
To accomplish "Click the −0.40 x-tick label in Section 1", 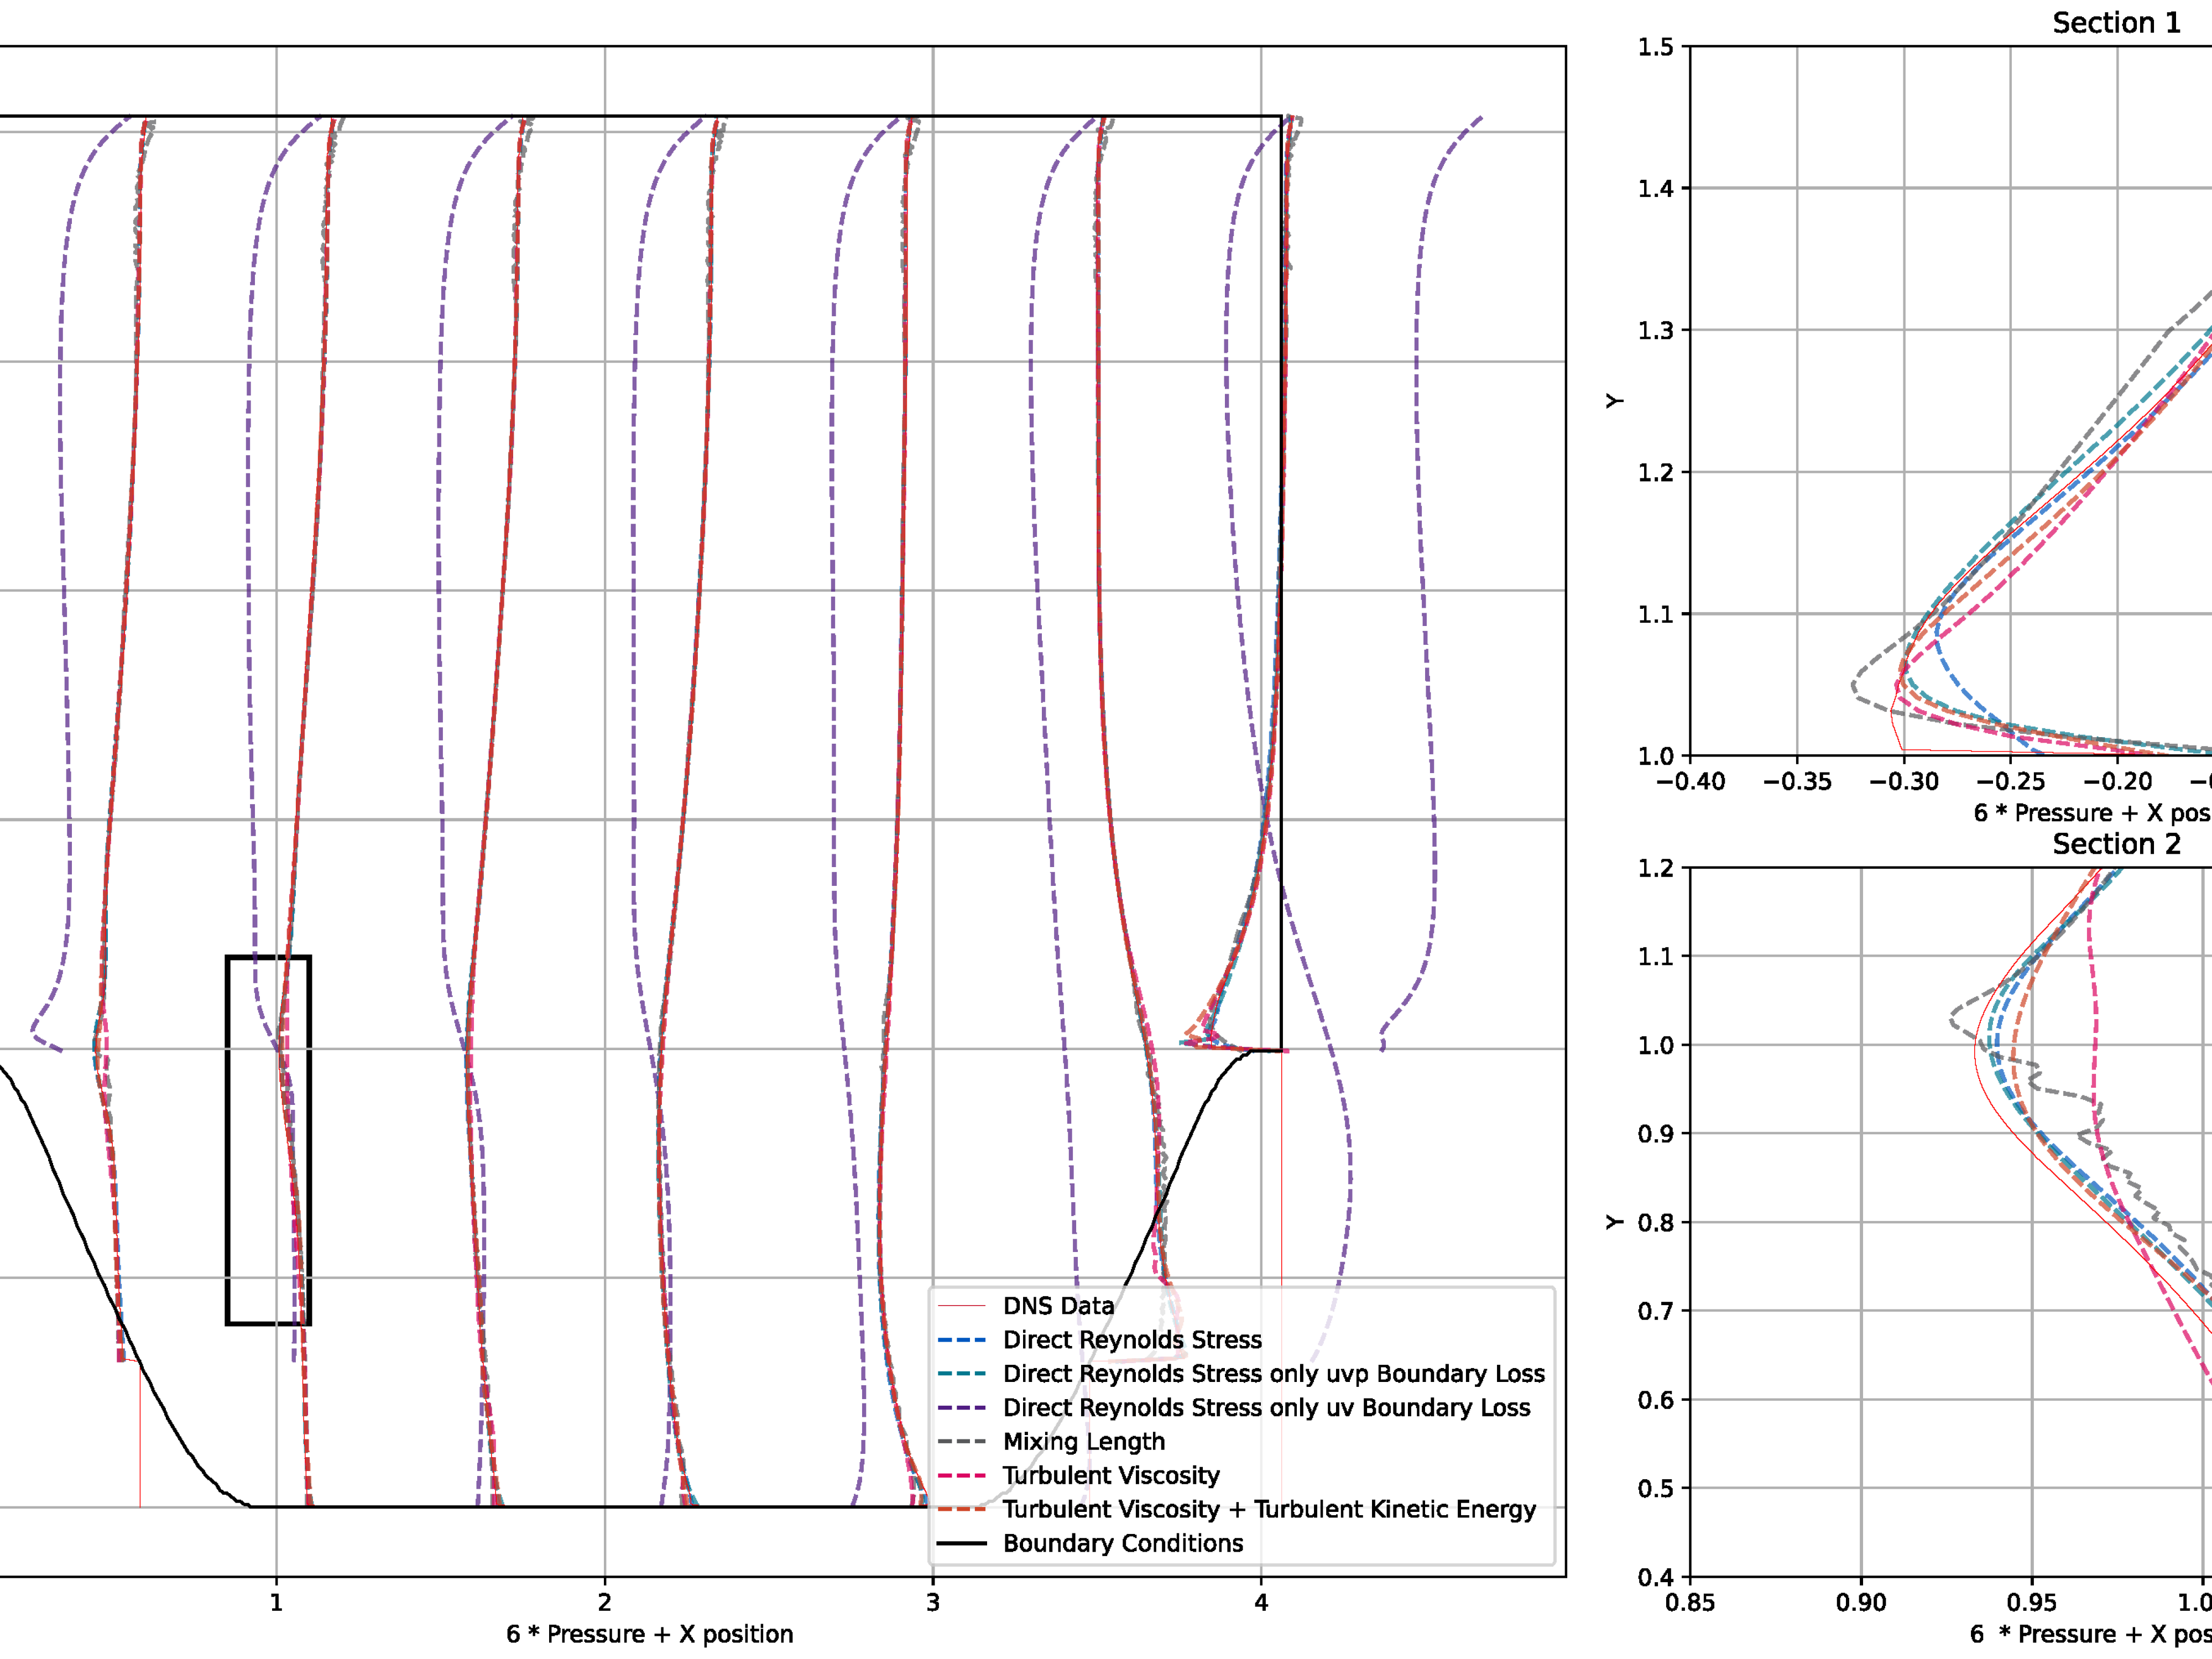I will pyautogui.click(x=1690, y=782).
